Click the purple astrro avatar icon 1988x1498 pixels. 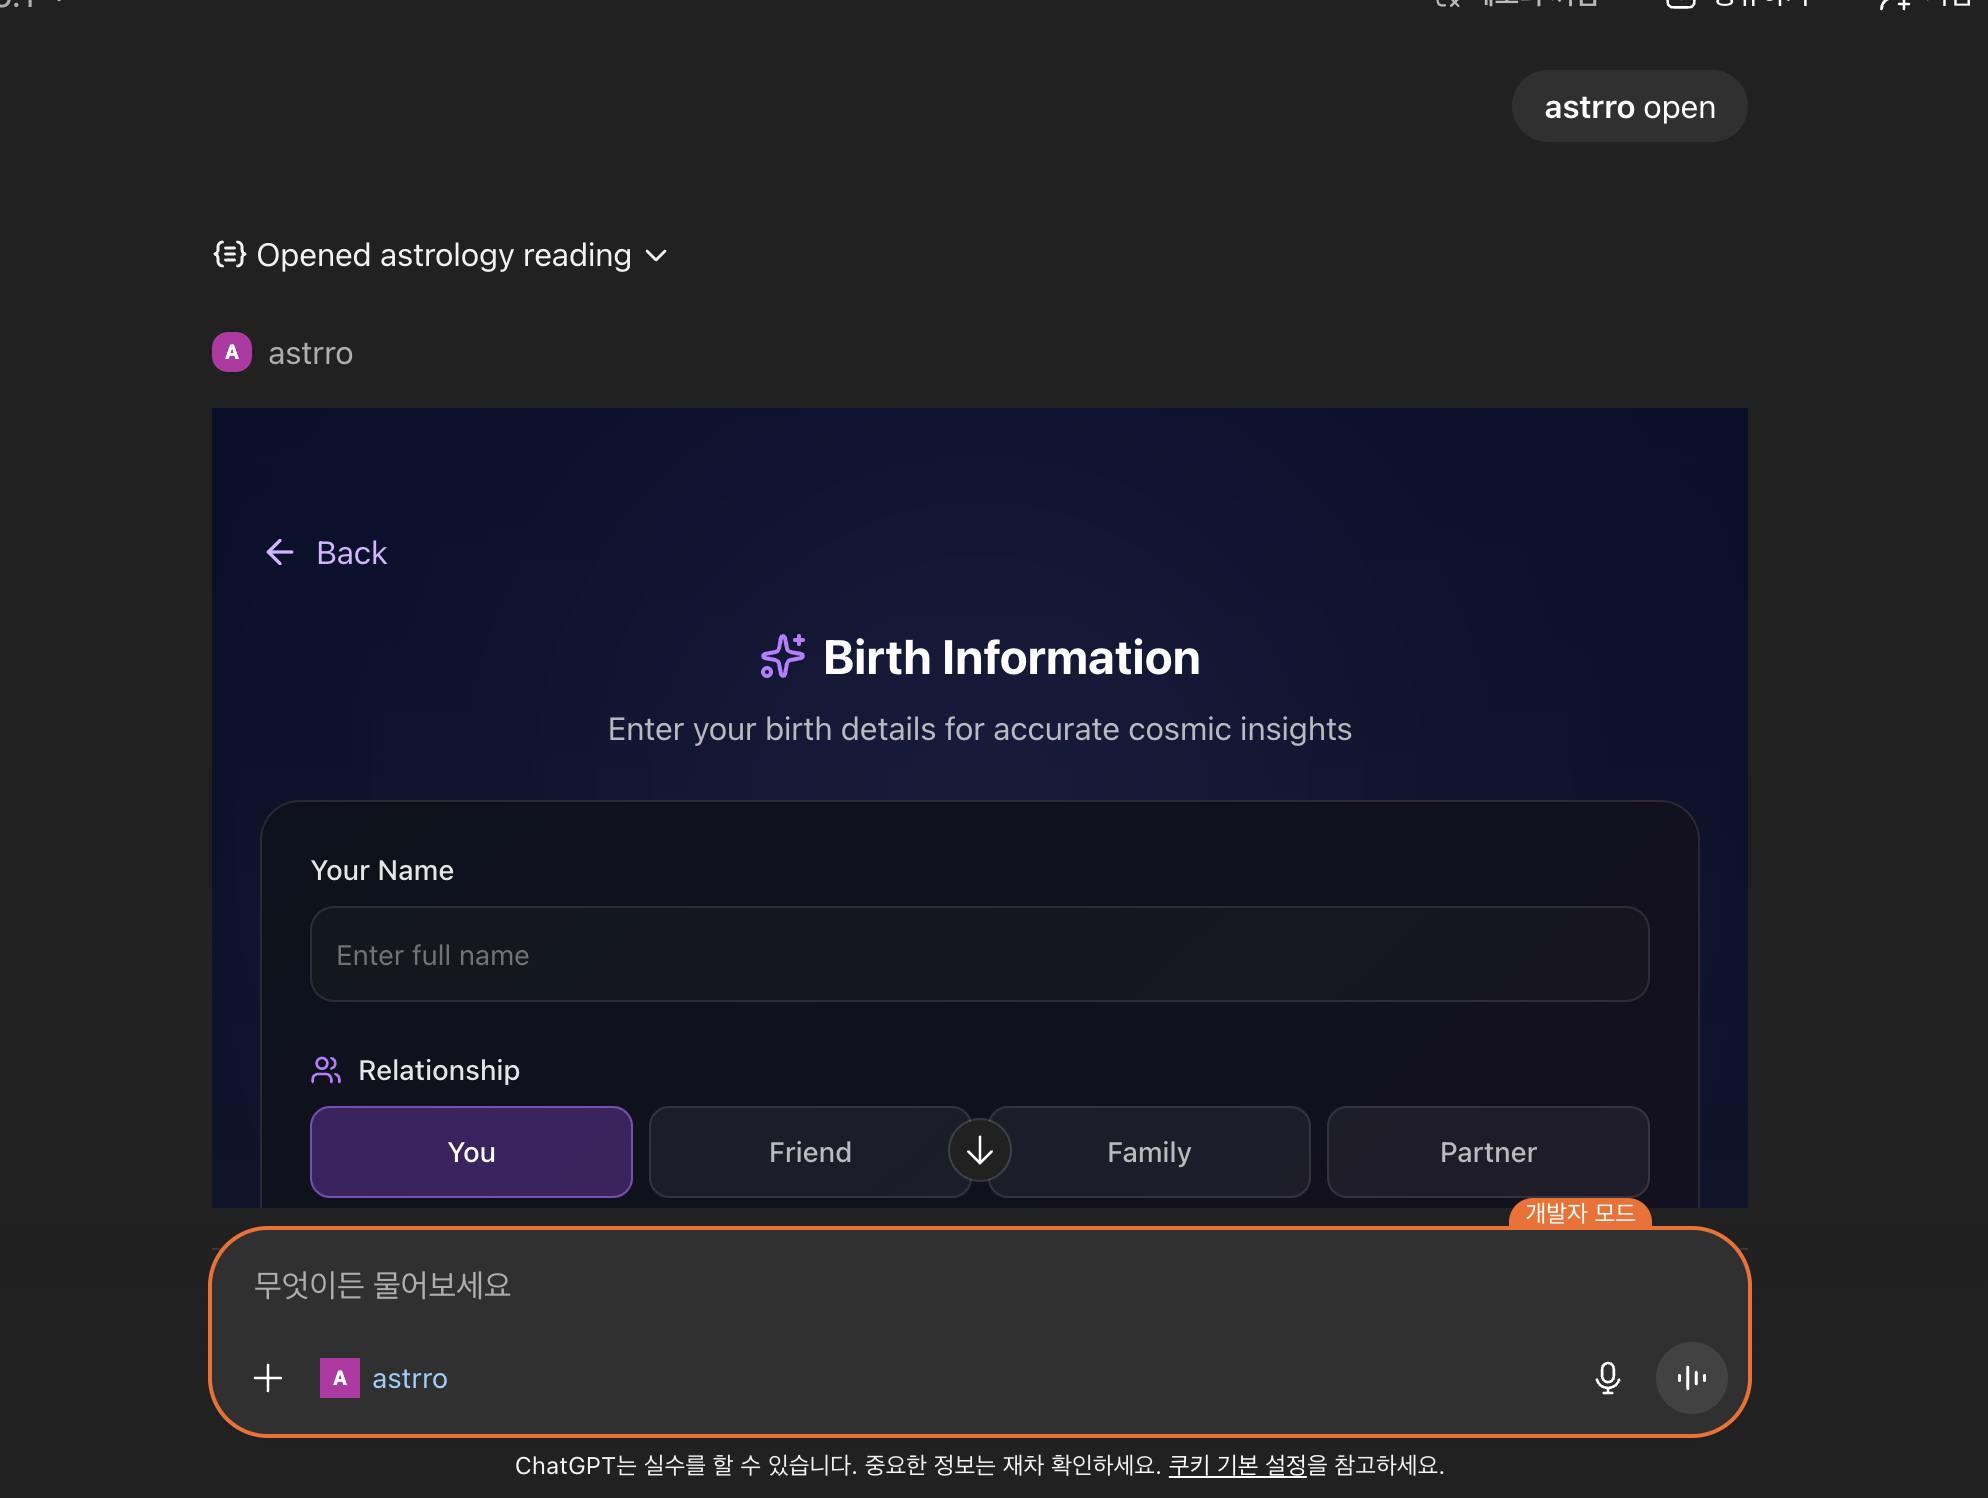coord(232,352)
